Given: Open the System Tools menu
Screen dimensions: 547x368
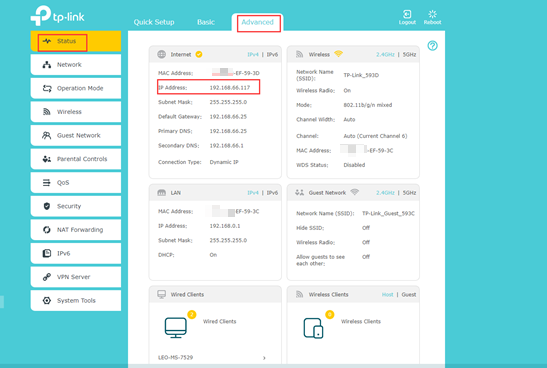Looking at the screenshot, I should click(76, 300).
